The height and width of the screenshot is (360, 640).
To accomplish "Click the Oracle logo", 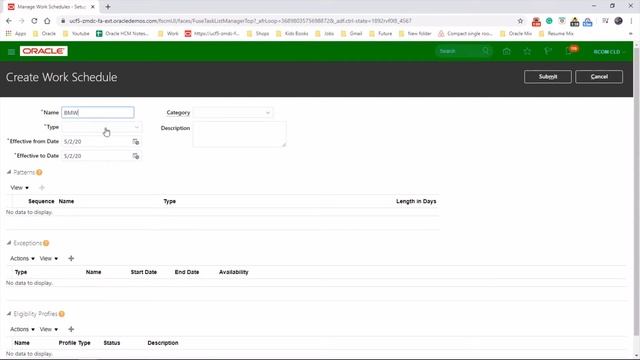I will [x=44, y=51].
